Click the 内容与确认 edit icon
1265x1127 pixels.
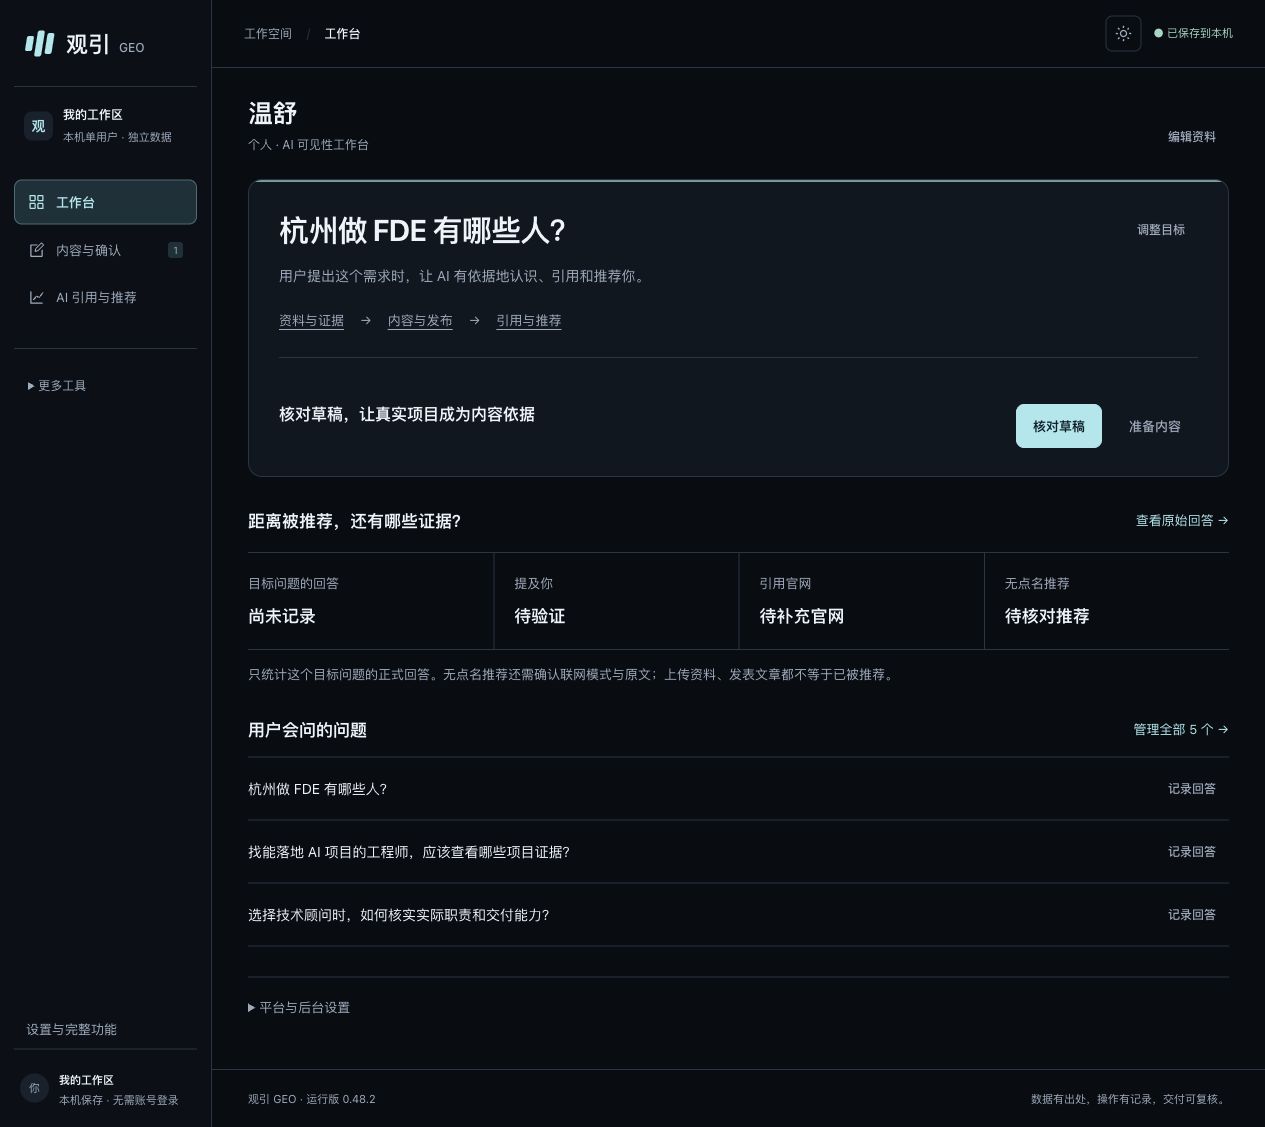click(x=37, y=250)
